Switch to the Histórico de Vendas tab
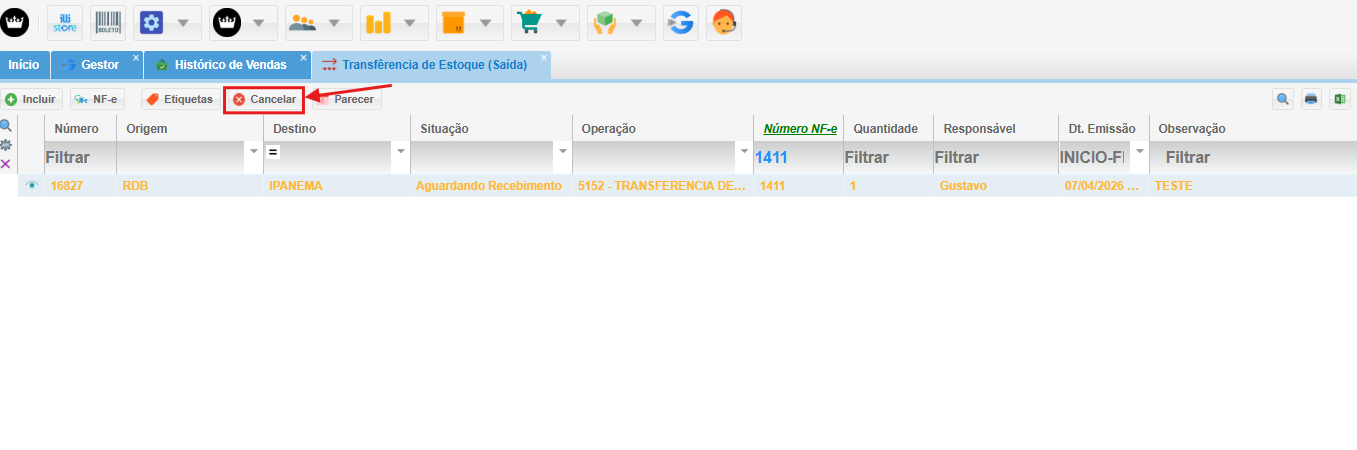 click(x=229, y=65)
